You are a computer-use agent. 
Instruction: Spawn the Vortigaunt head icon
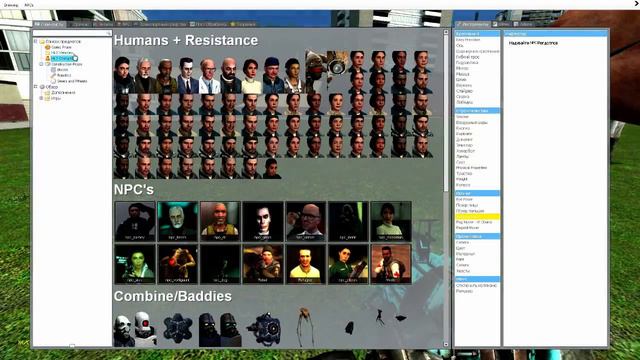click(316, 72)
